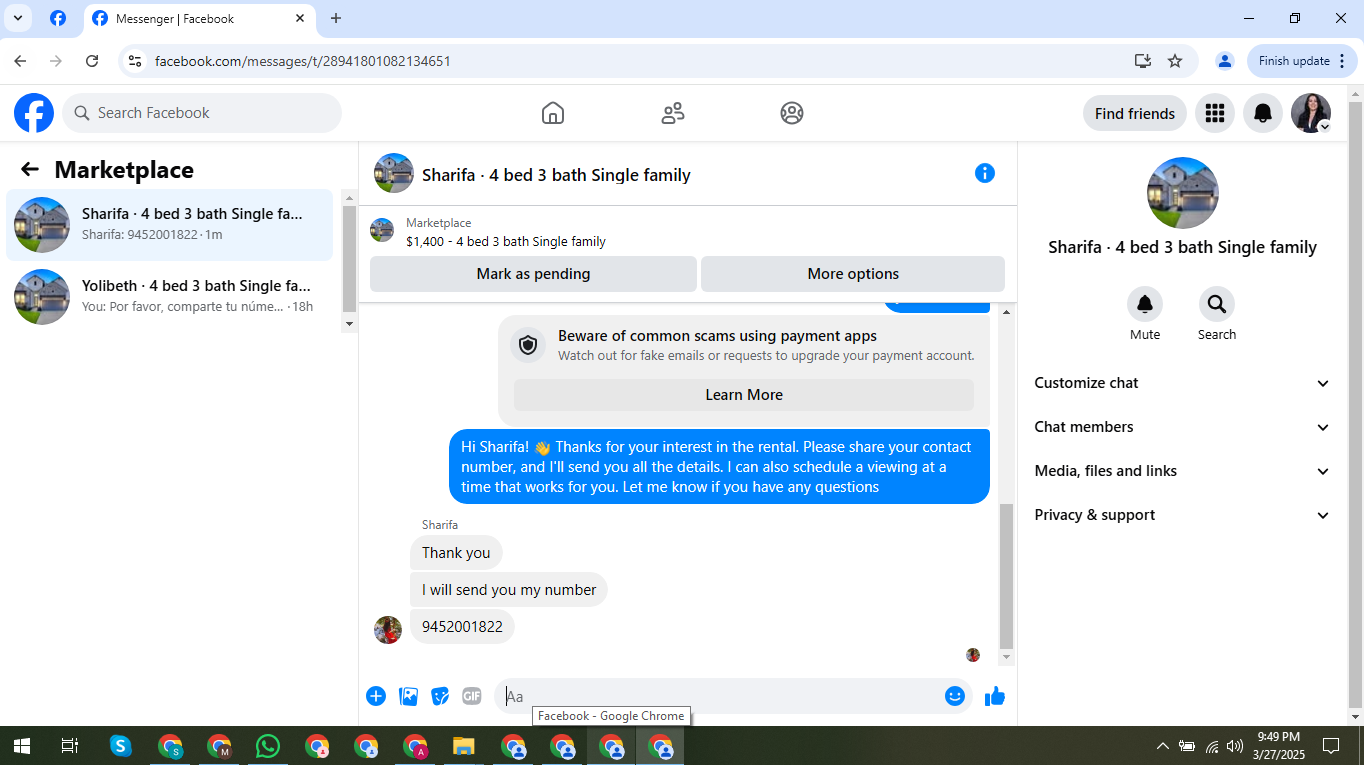Switch to the pinned Facebook tab
Screen dimensions: 1364x765
[58, 18]
